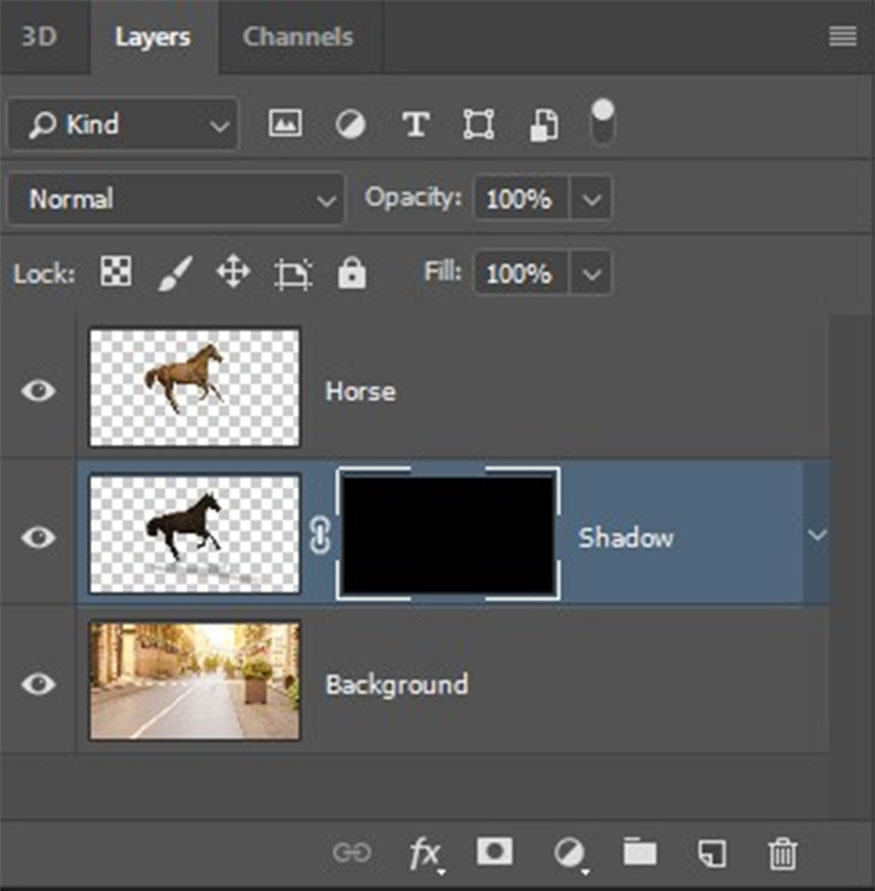Delete layer with the trash icon
The height and width of the screenshot is (891, 875).
pyautogui.click(x=782, y=852)
